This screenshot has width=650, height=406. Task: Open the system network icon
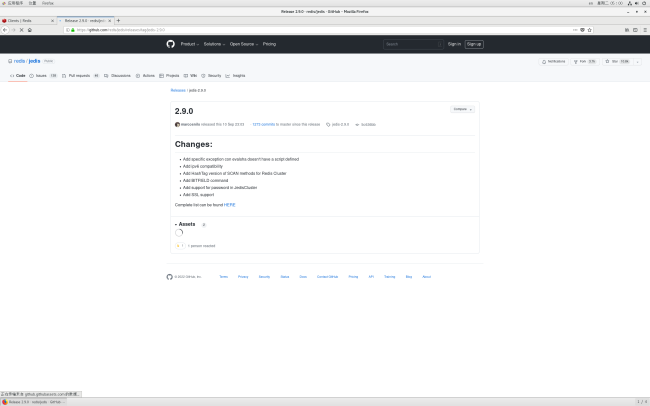(x=630, y=3)
